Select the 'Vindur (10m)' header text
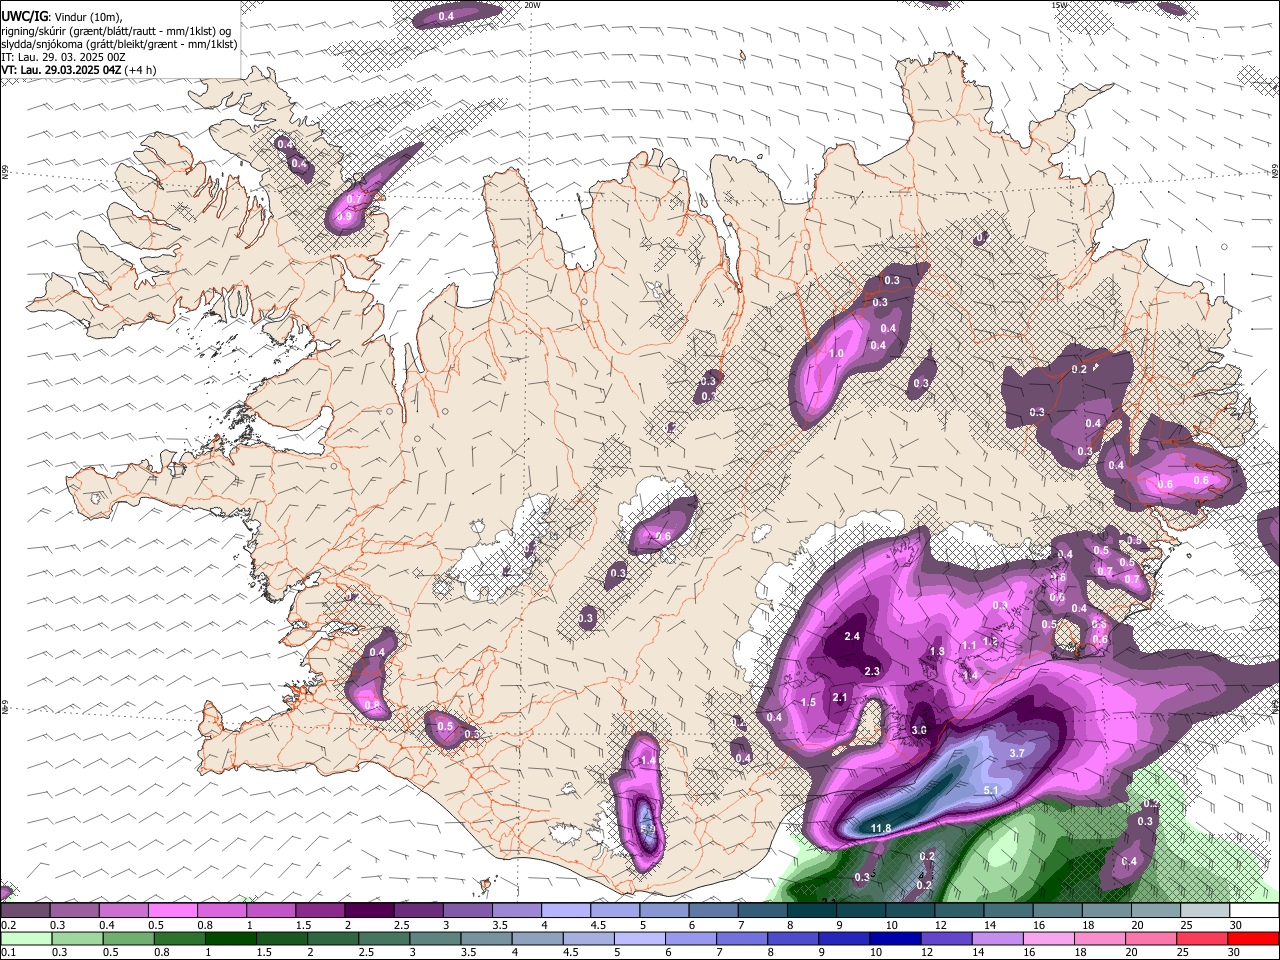 point(89,16)
